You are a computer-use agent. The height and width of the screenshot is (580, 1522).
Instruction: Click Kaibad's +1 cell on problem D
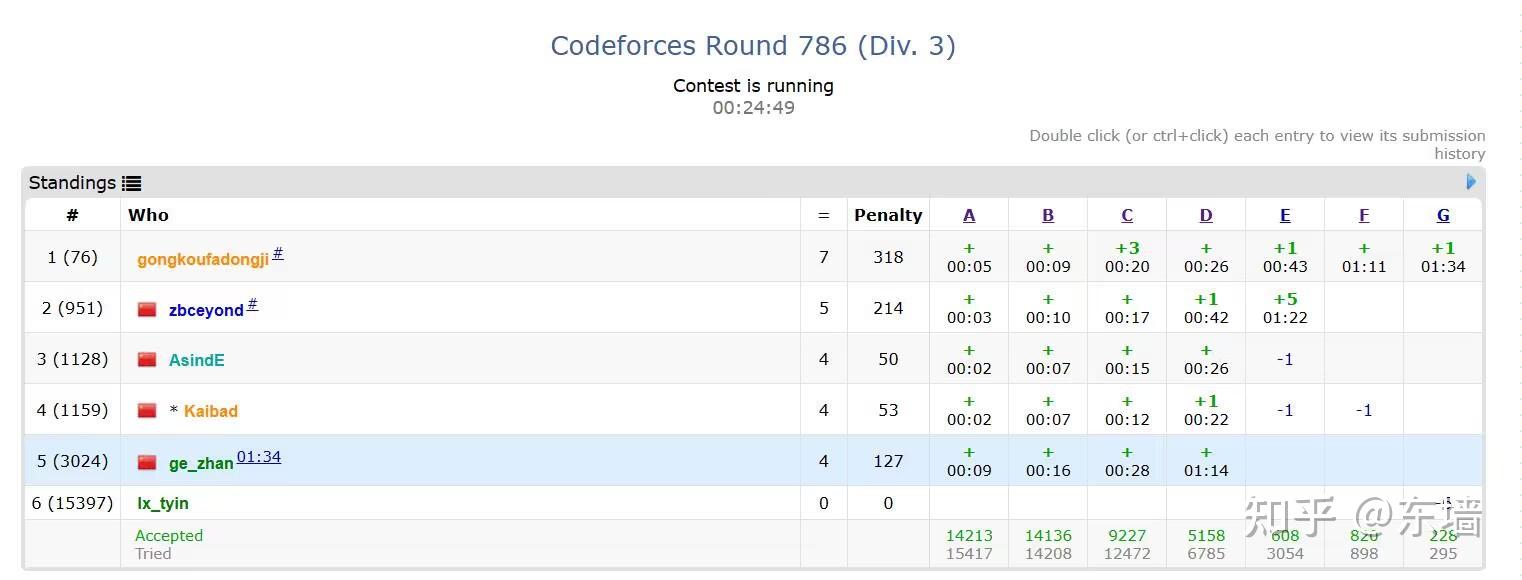click(x=1205, y=410)
